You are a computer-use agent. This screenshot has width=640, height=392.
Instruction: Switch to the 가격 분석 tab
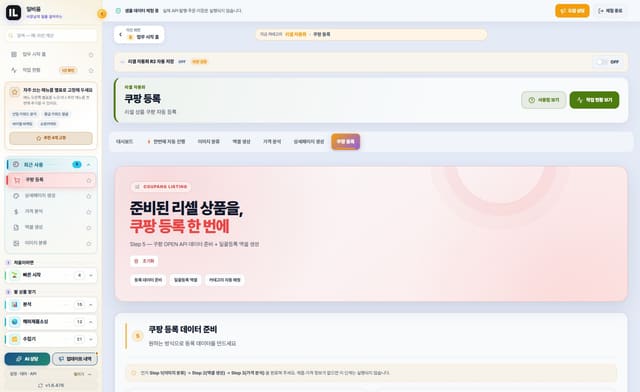pos(272,142)
